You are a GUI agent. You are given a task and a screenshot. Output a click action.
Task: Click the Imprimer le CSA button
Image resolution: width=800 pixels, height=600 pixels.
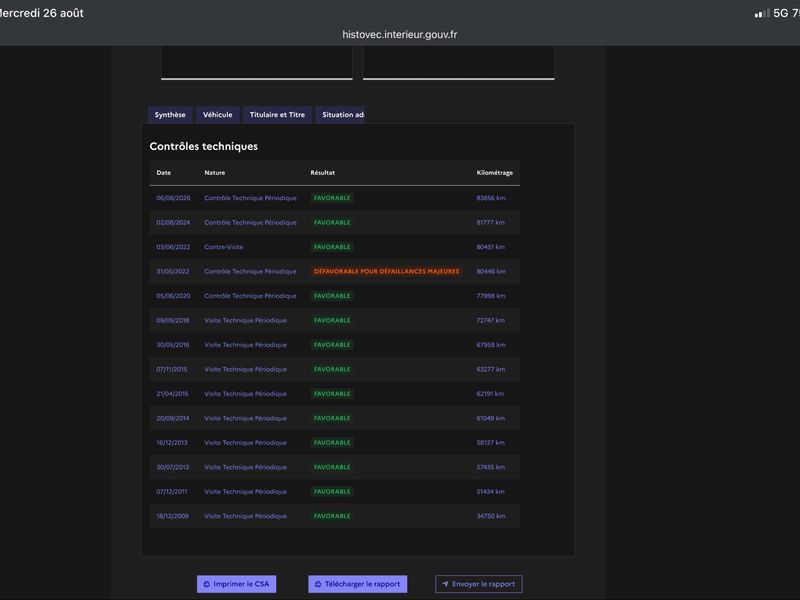point(236,584)
